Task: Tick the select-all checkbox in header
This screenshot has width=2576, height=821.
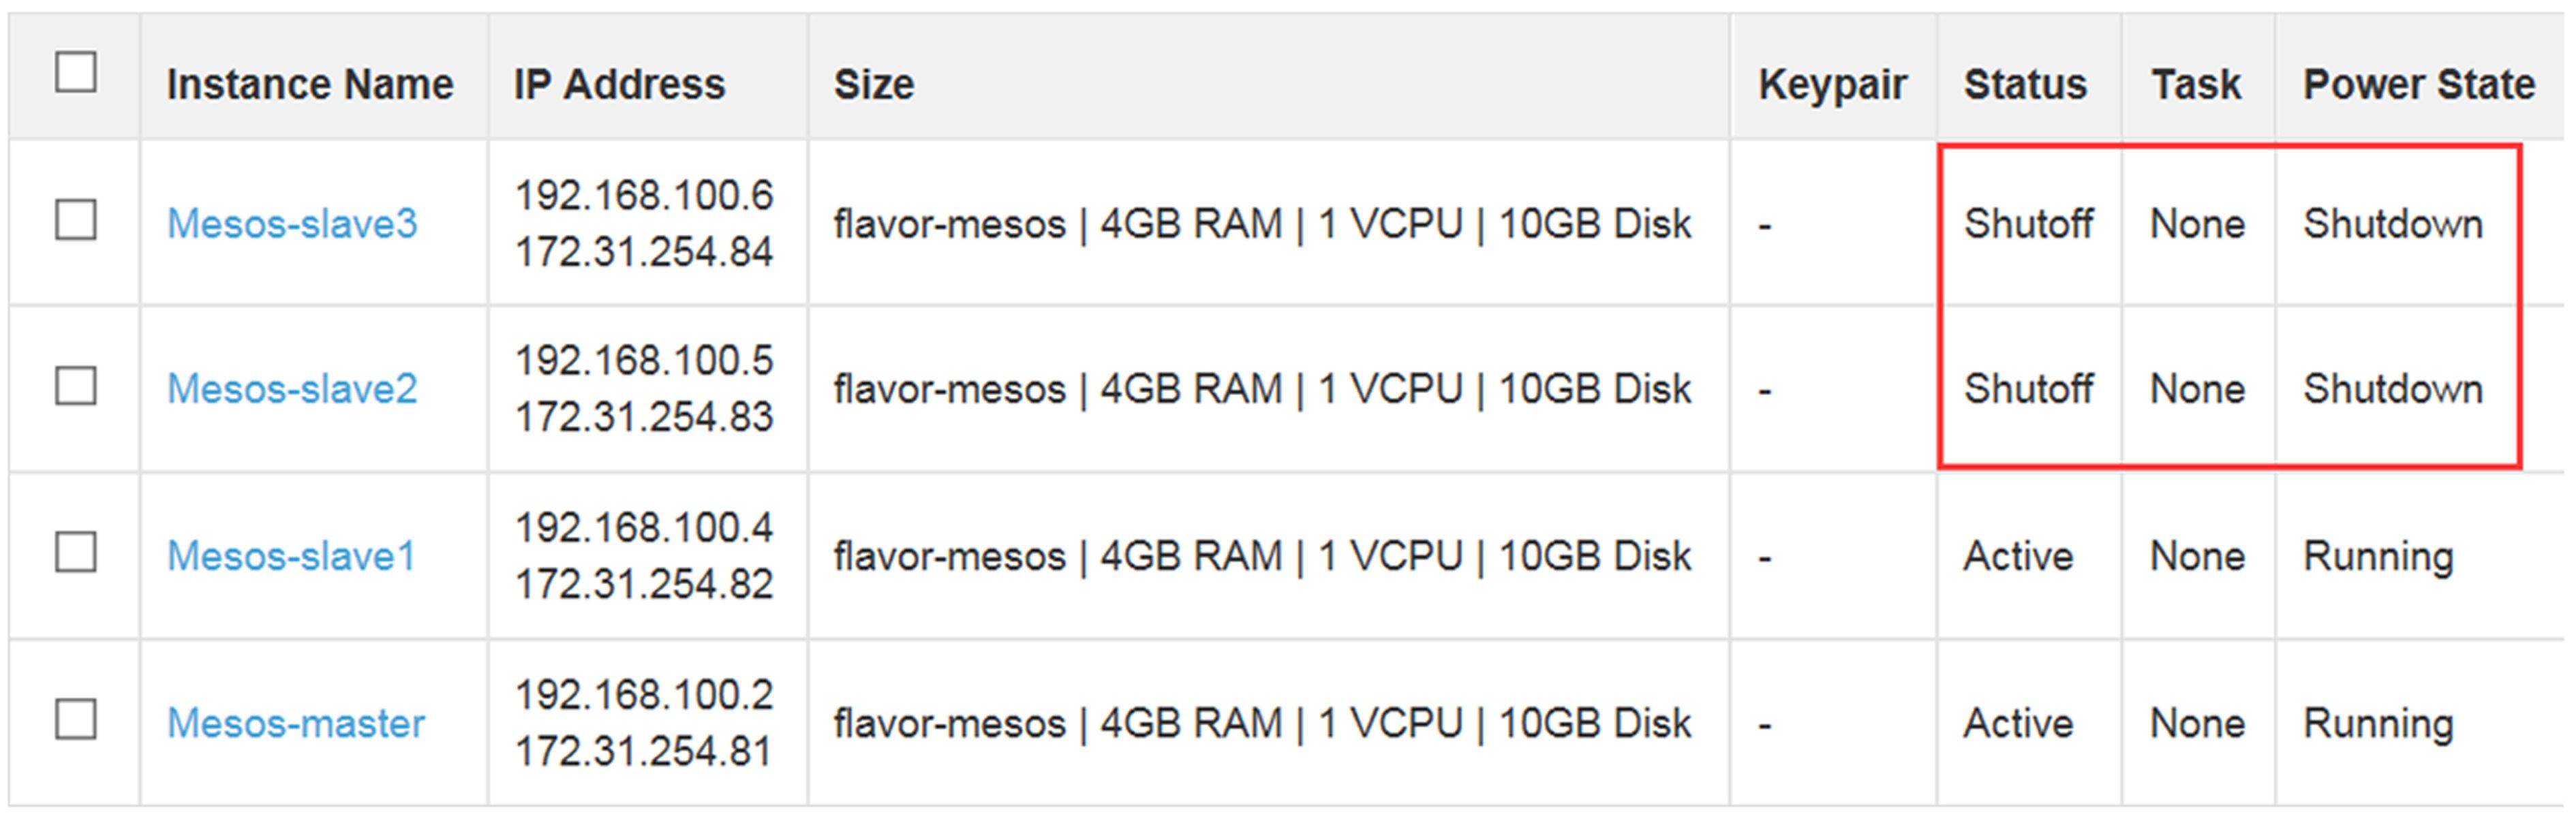Action: [76, 73]
